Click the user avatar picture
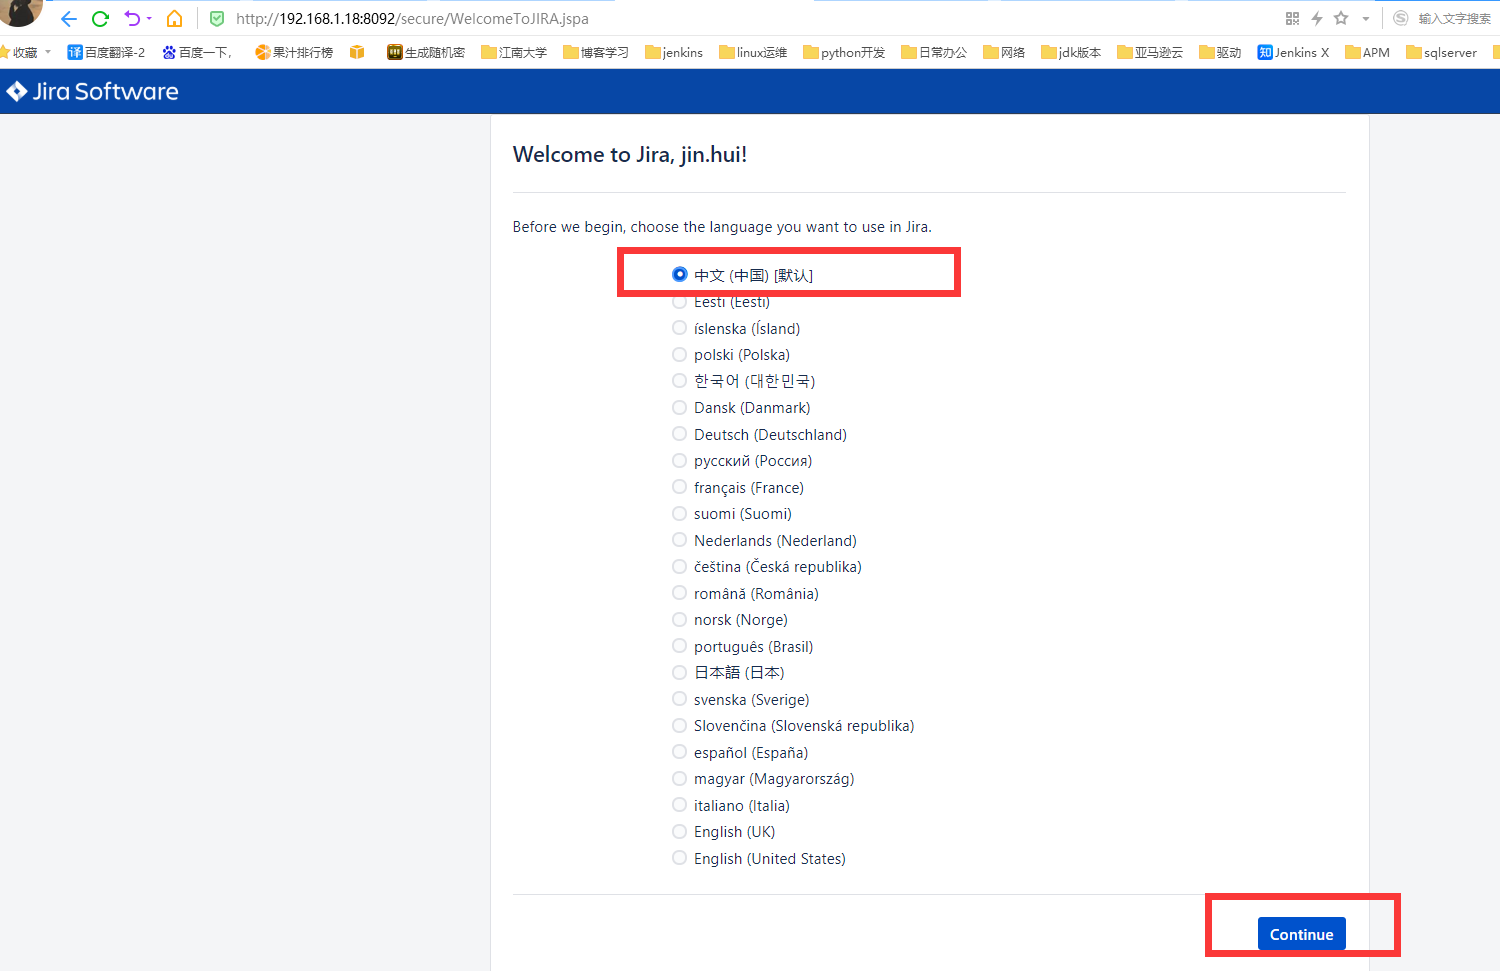The height and width of the screenshot is (971, 1500). point(20,12)
